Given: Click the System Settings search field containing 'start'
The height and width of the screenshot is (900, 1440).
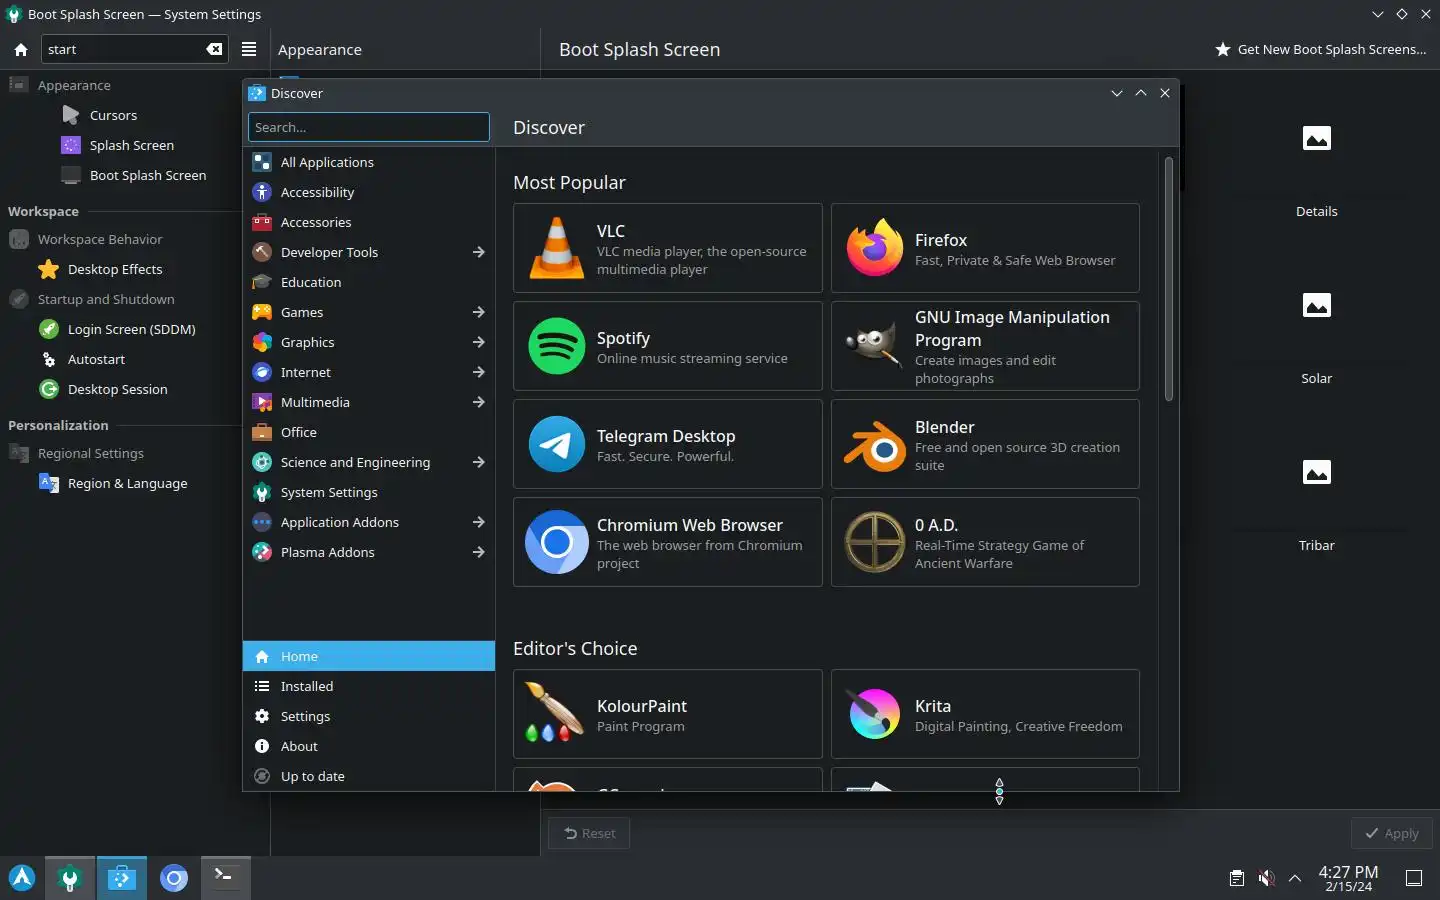Looking at the screenshot, I should (134, 49).
